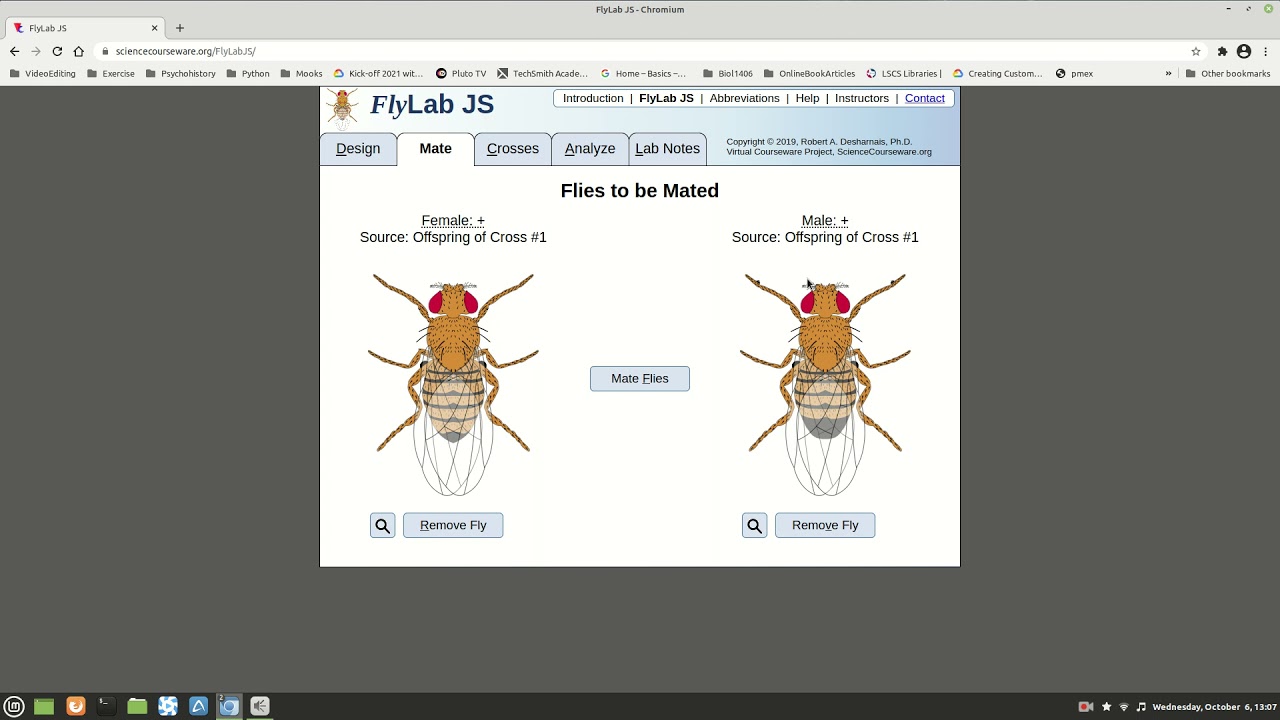Open the TechSmith Academy bookmark
The height and width of the screenshot is (720, 1280).
(x=542, y=73)
